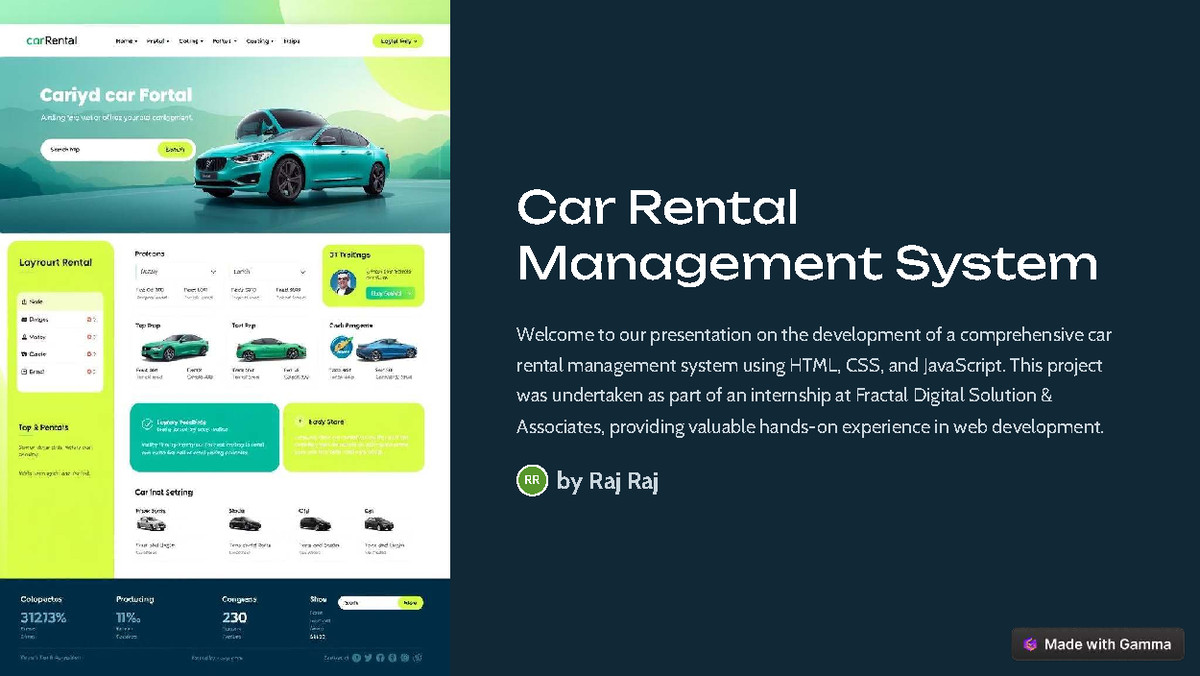Click the round profile avatar in the green card
The width and height of the screenshot is (1200, 676).
click(343, 283)
